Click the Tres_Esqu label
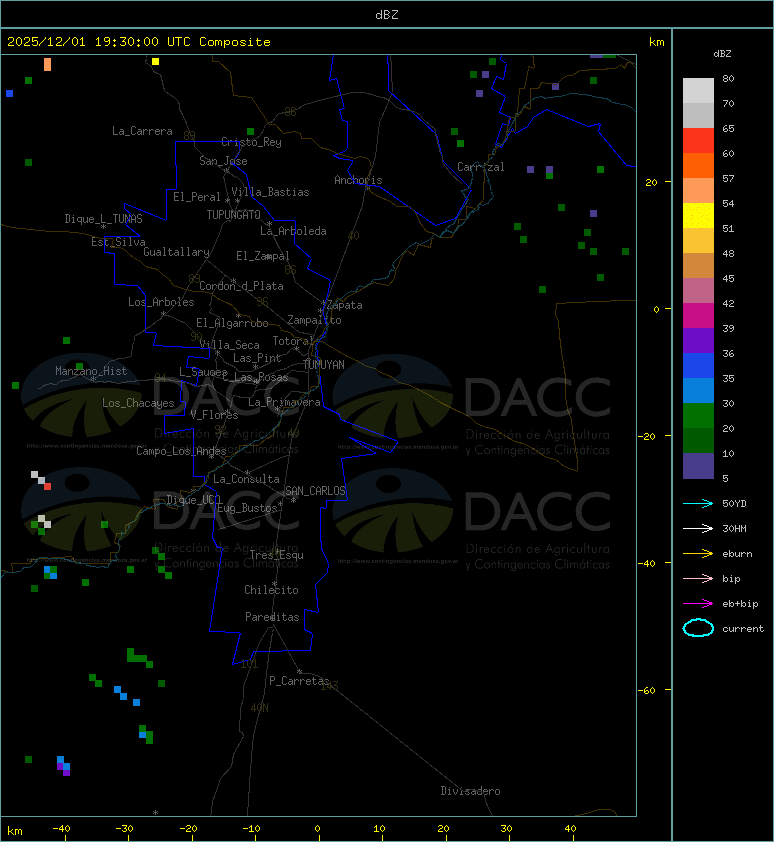The width and height of the screenshot is (774, 842). [277, 555]
